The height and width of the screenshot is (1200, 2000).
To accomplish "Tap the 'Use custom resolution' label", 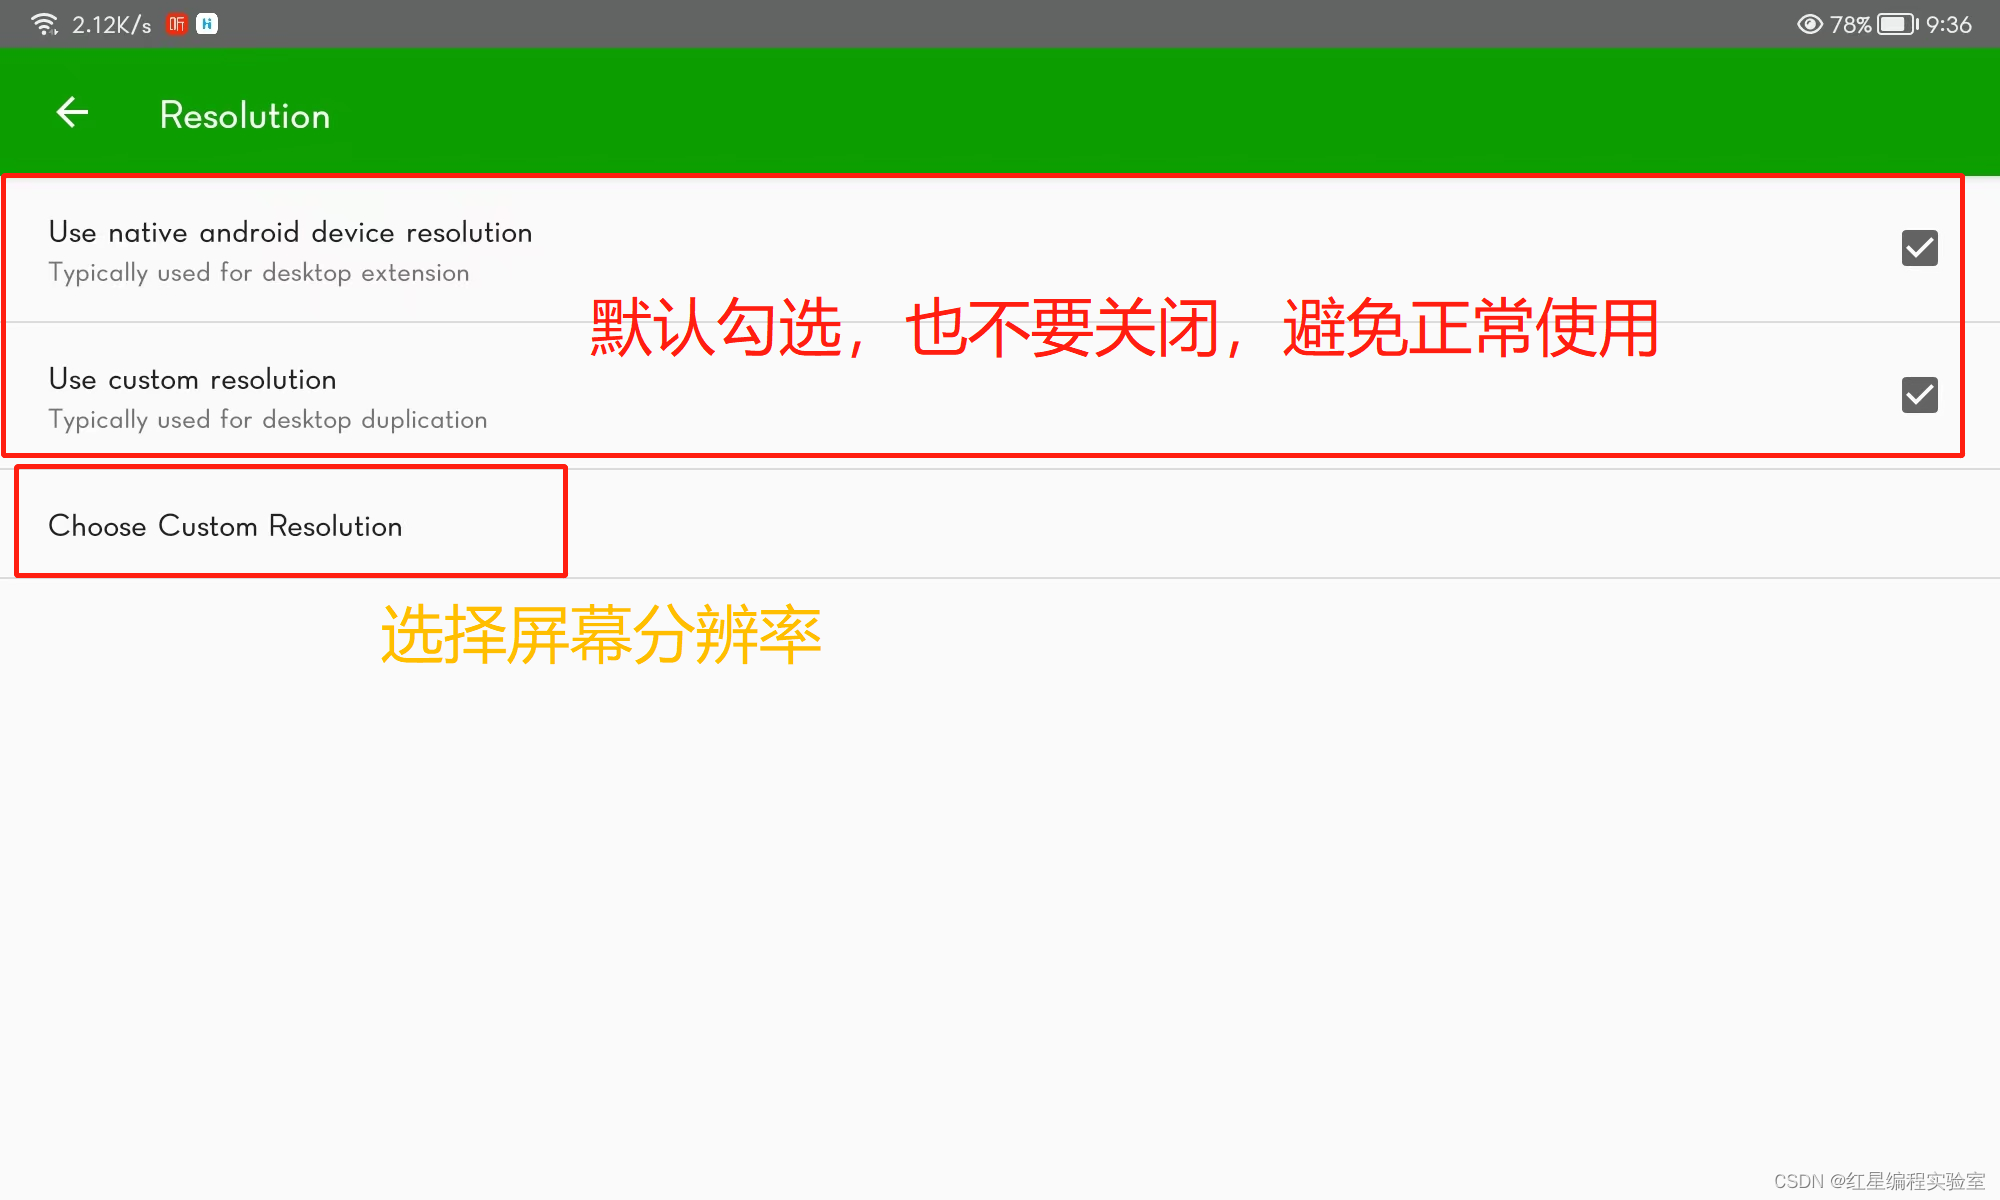I will (x=192, y=379).
